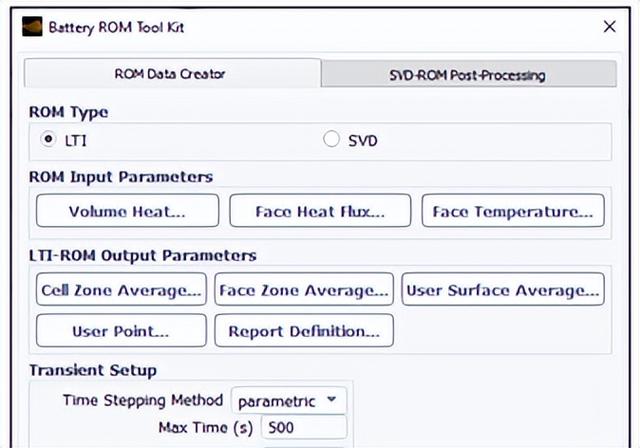
Task: Close the Battery ROM Tool Kit dialog
Action: pos(609,28)
